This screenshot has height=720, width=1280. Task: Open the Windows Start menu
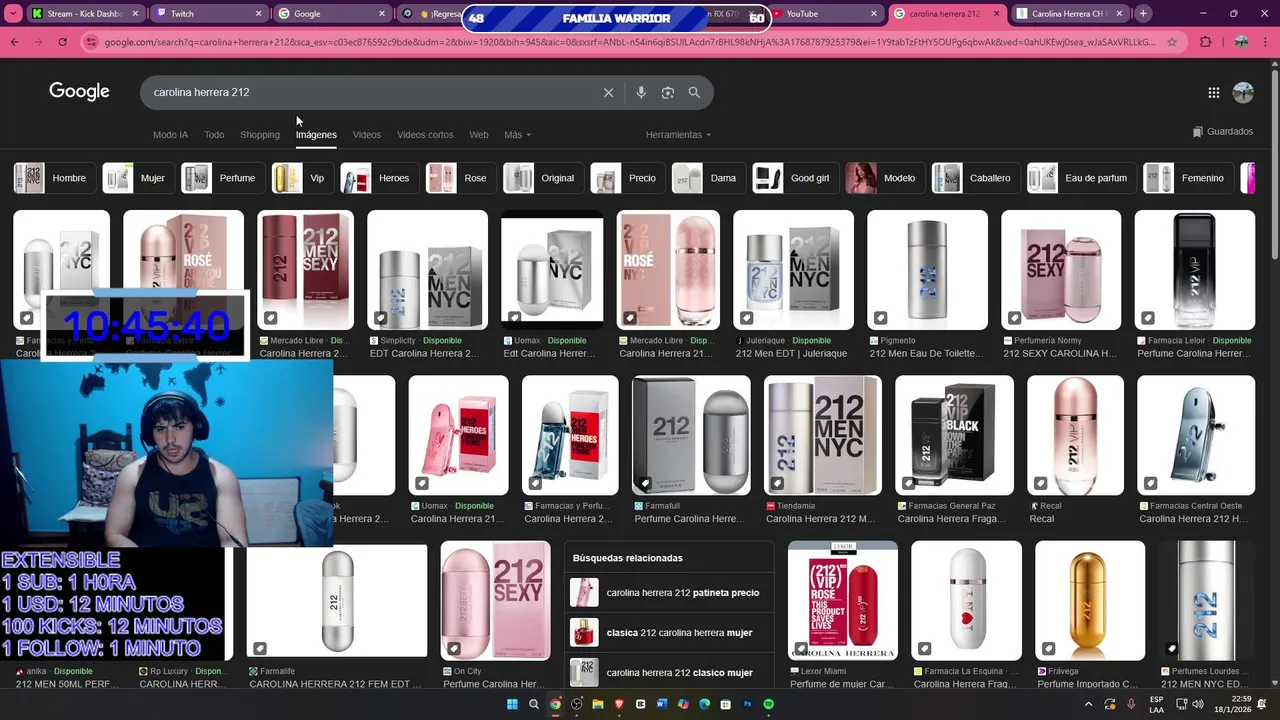(x=512, y=704)
